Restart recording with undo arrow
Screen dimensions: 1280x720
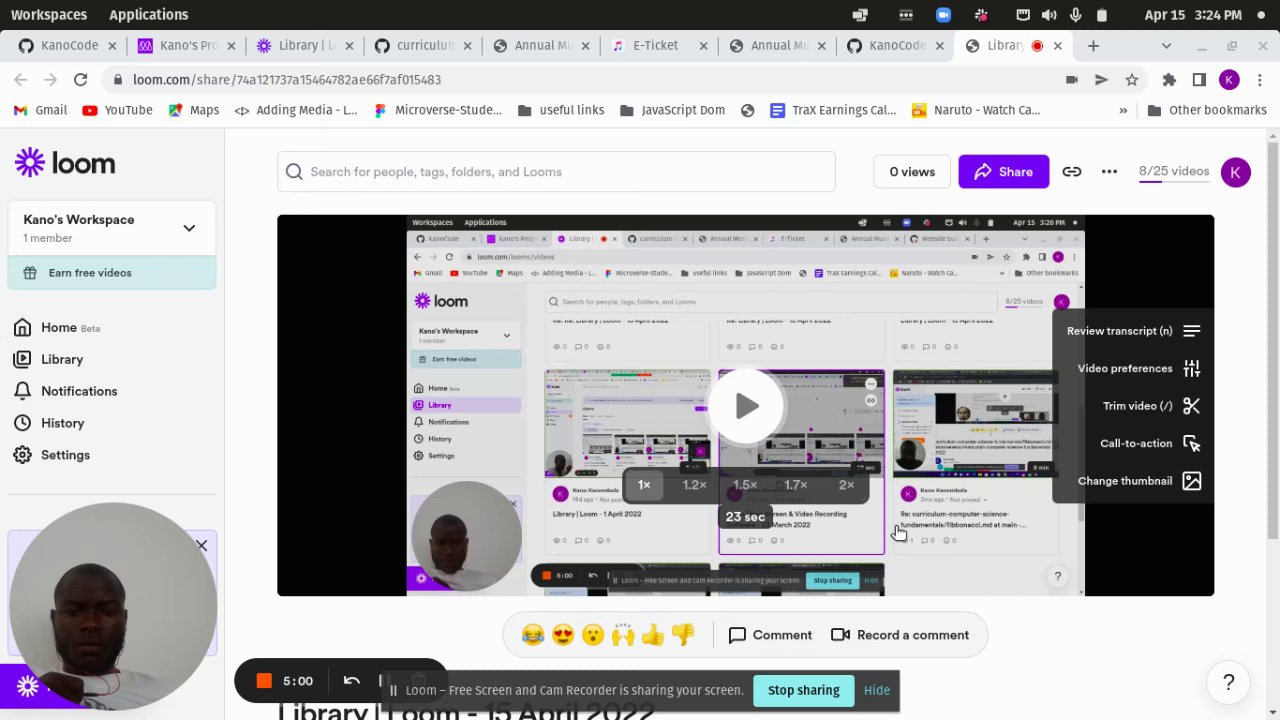point(351,681)
